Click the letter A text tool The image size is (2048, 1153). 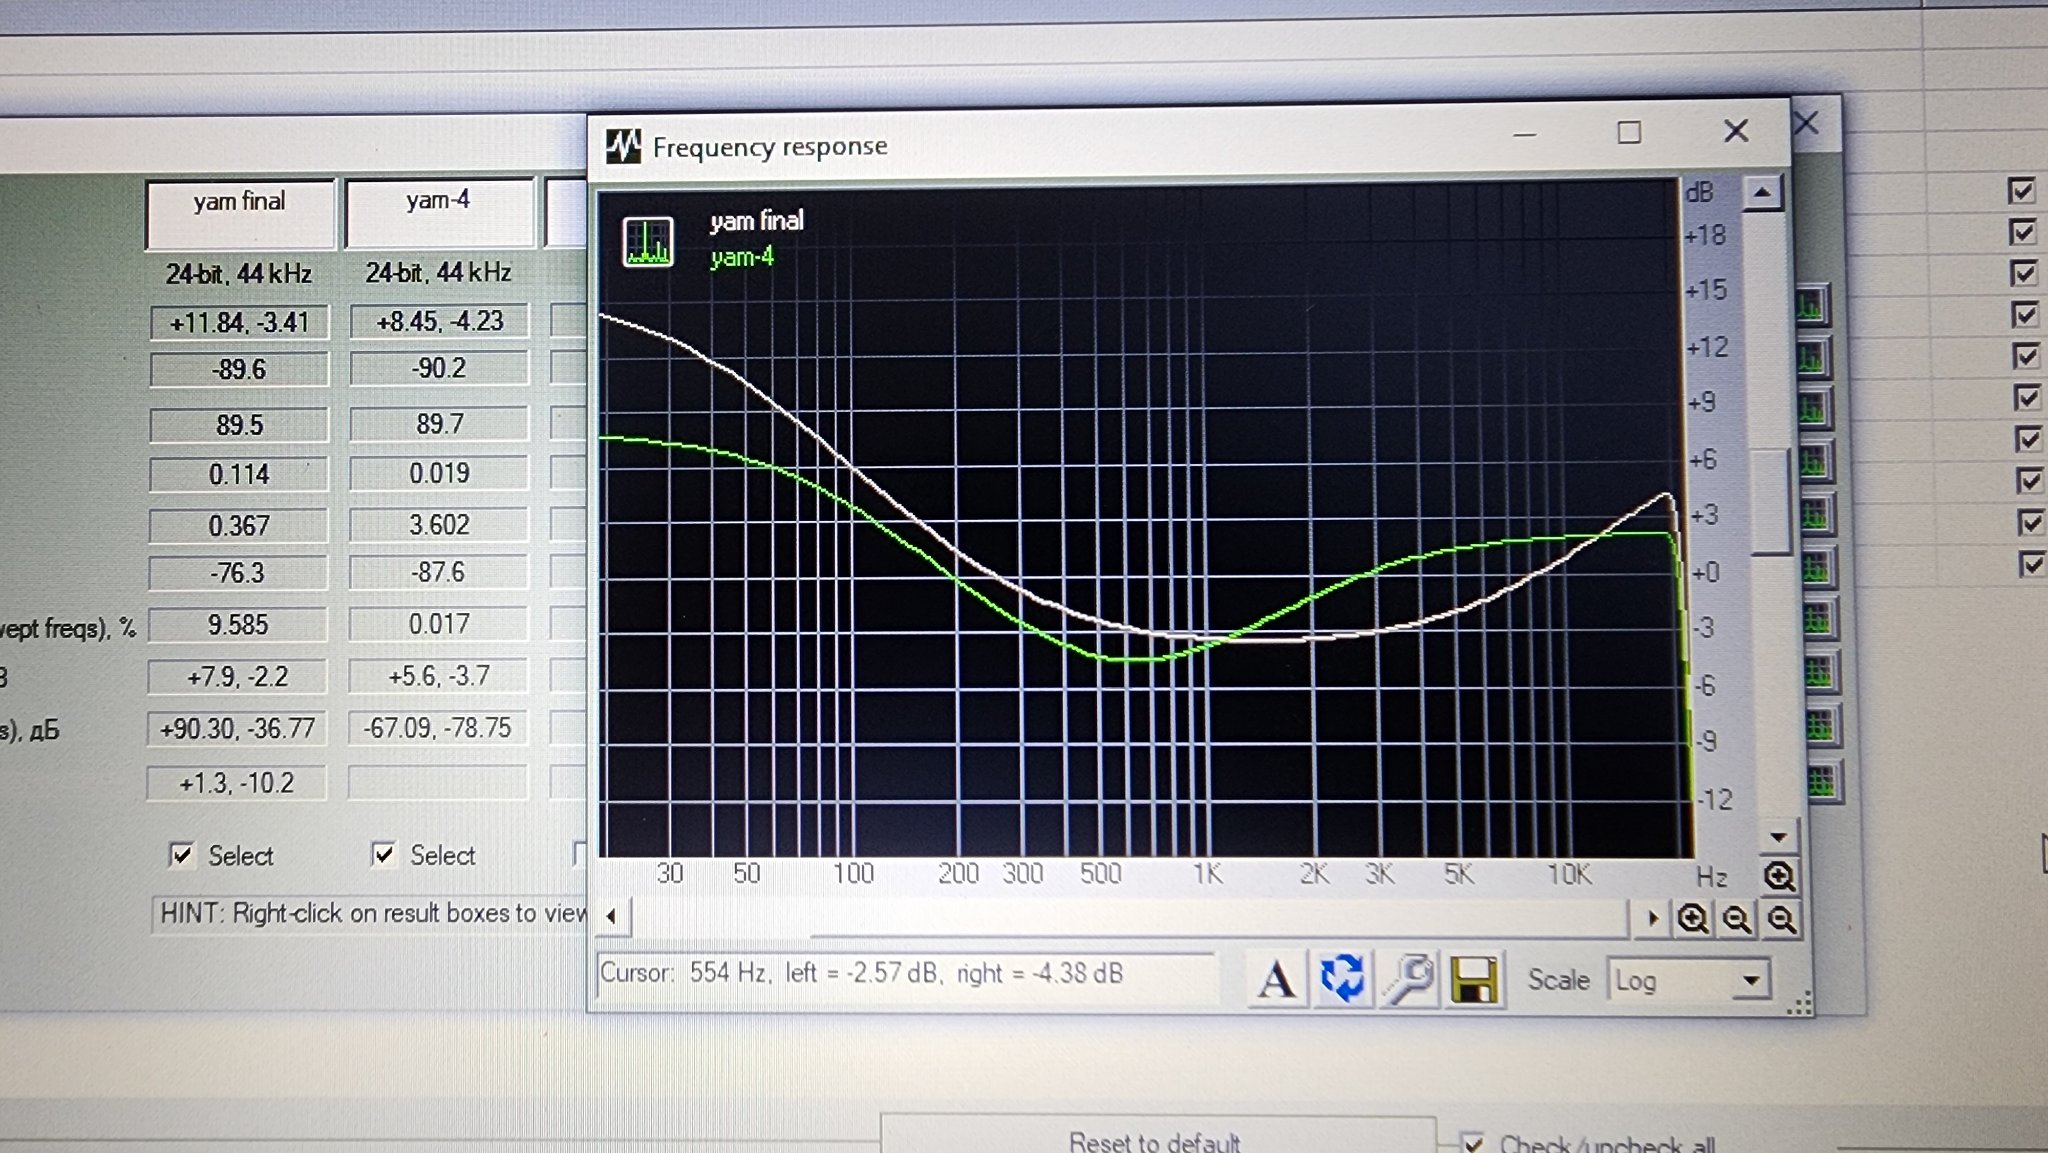click(1276, 979)
